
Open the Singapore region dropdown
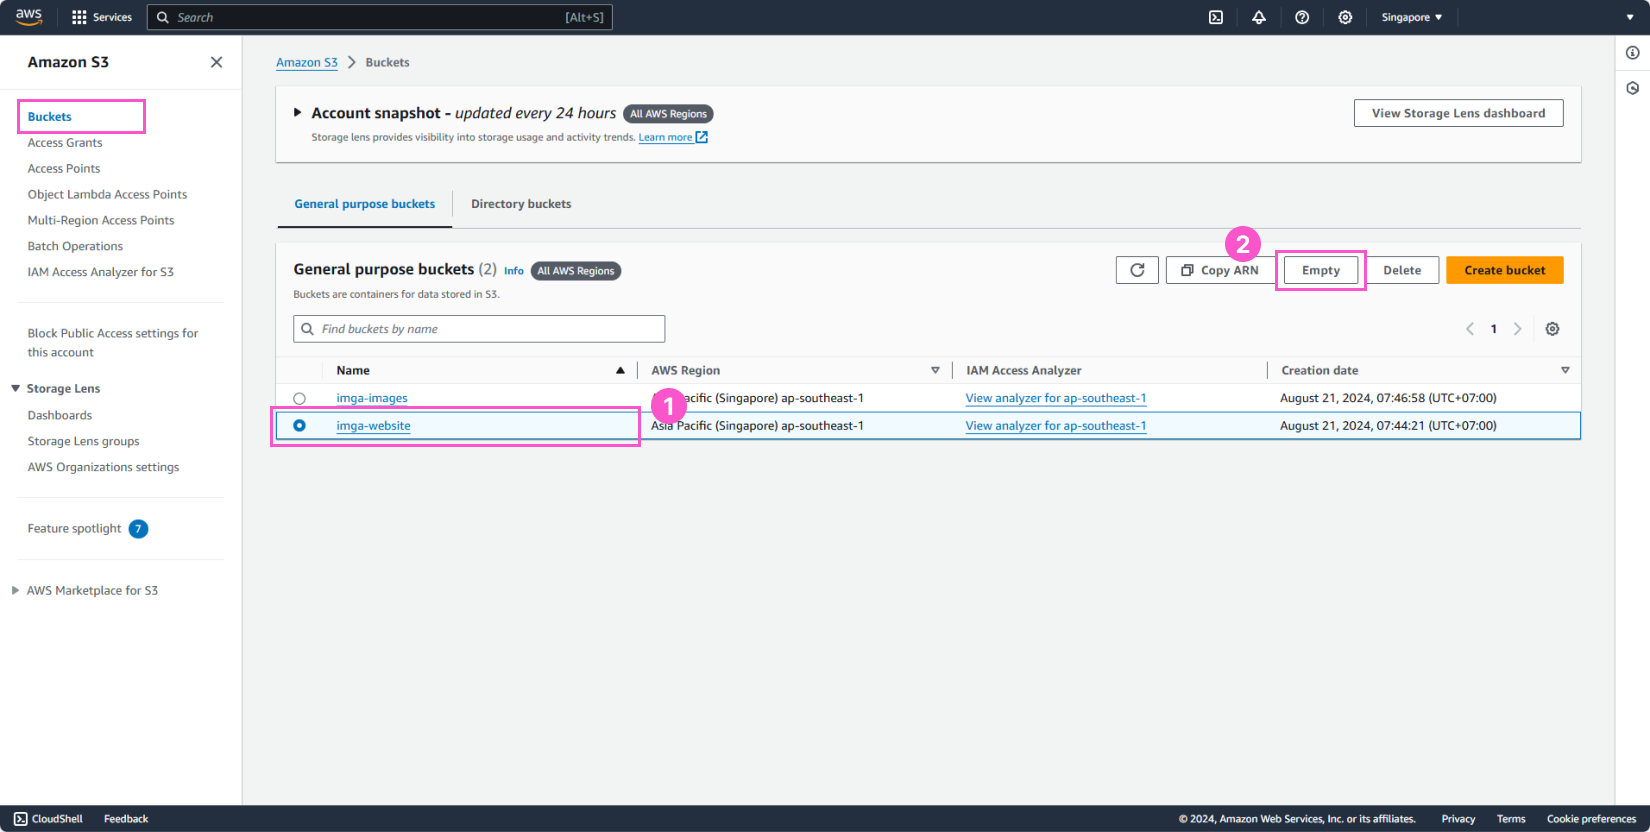pos(1412,17)
